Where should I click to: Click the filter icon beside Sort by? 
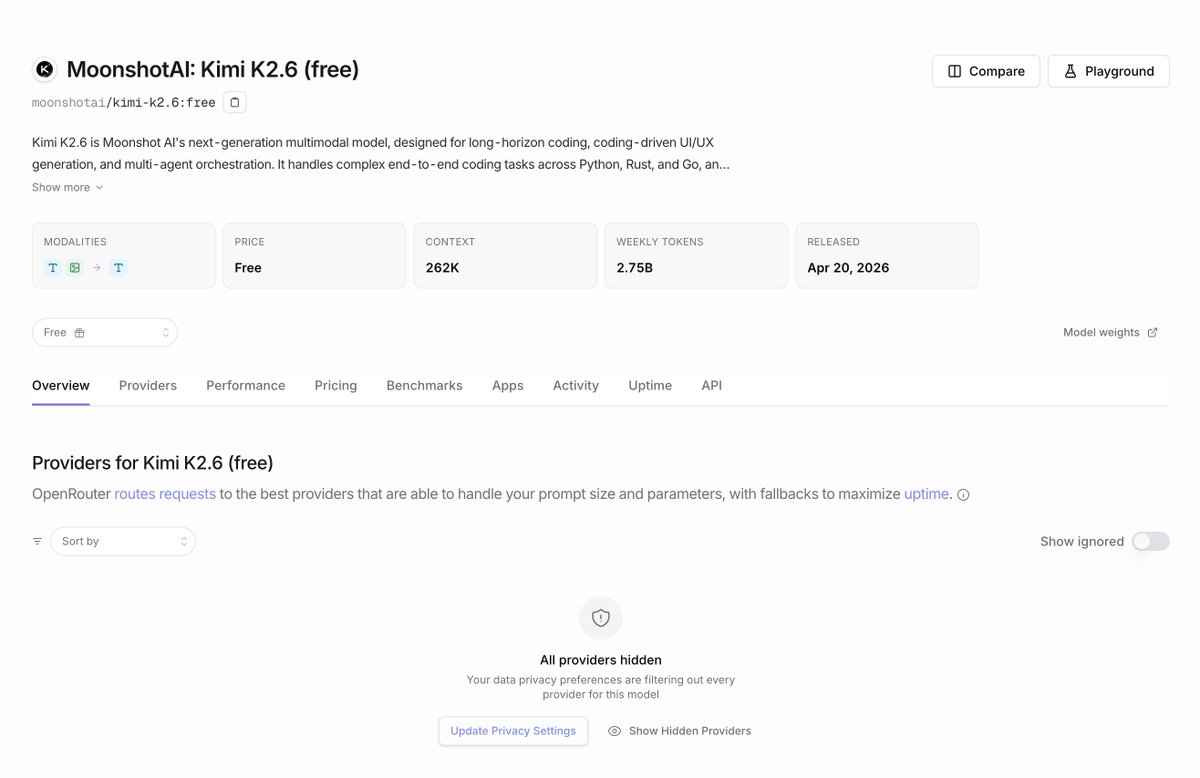point(37,541)
